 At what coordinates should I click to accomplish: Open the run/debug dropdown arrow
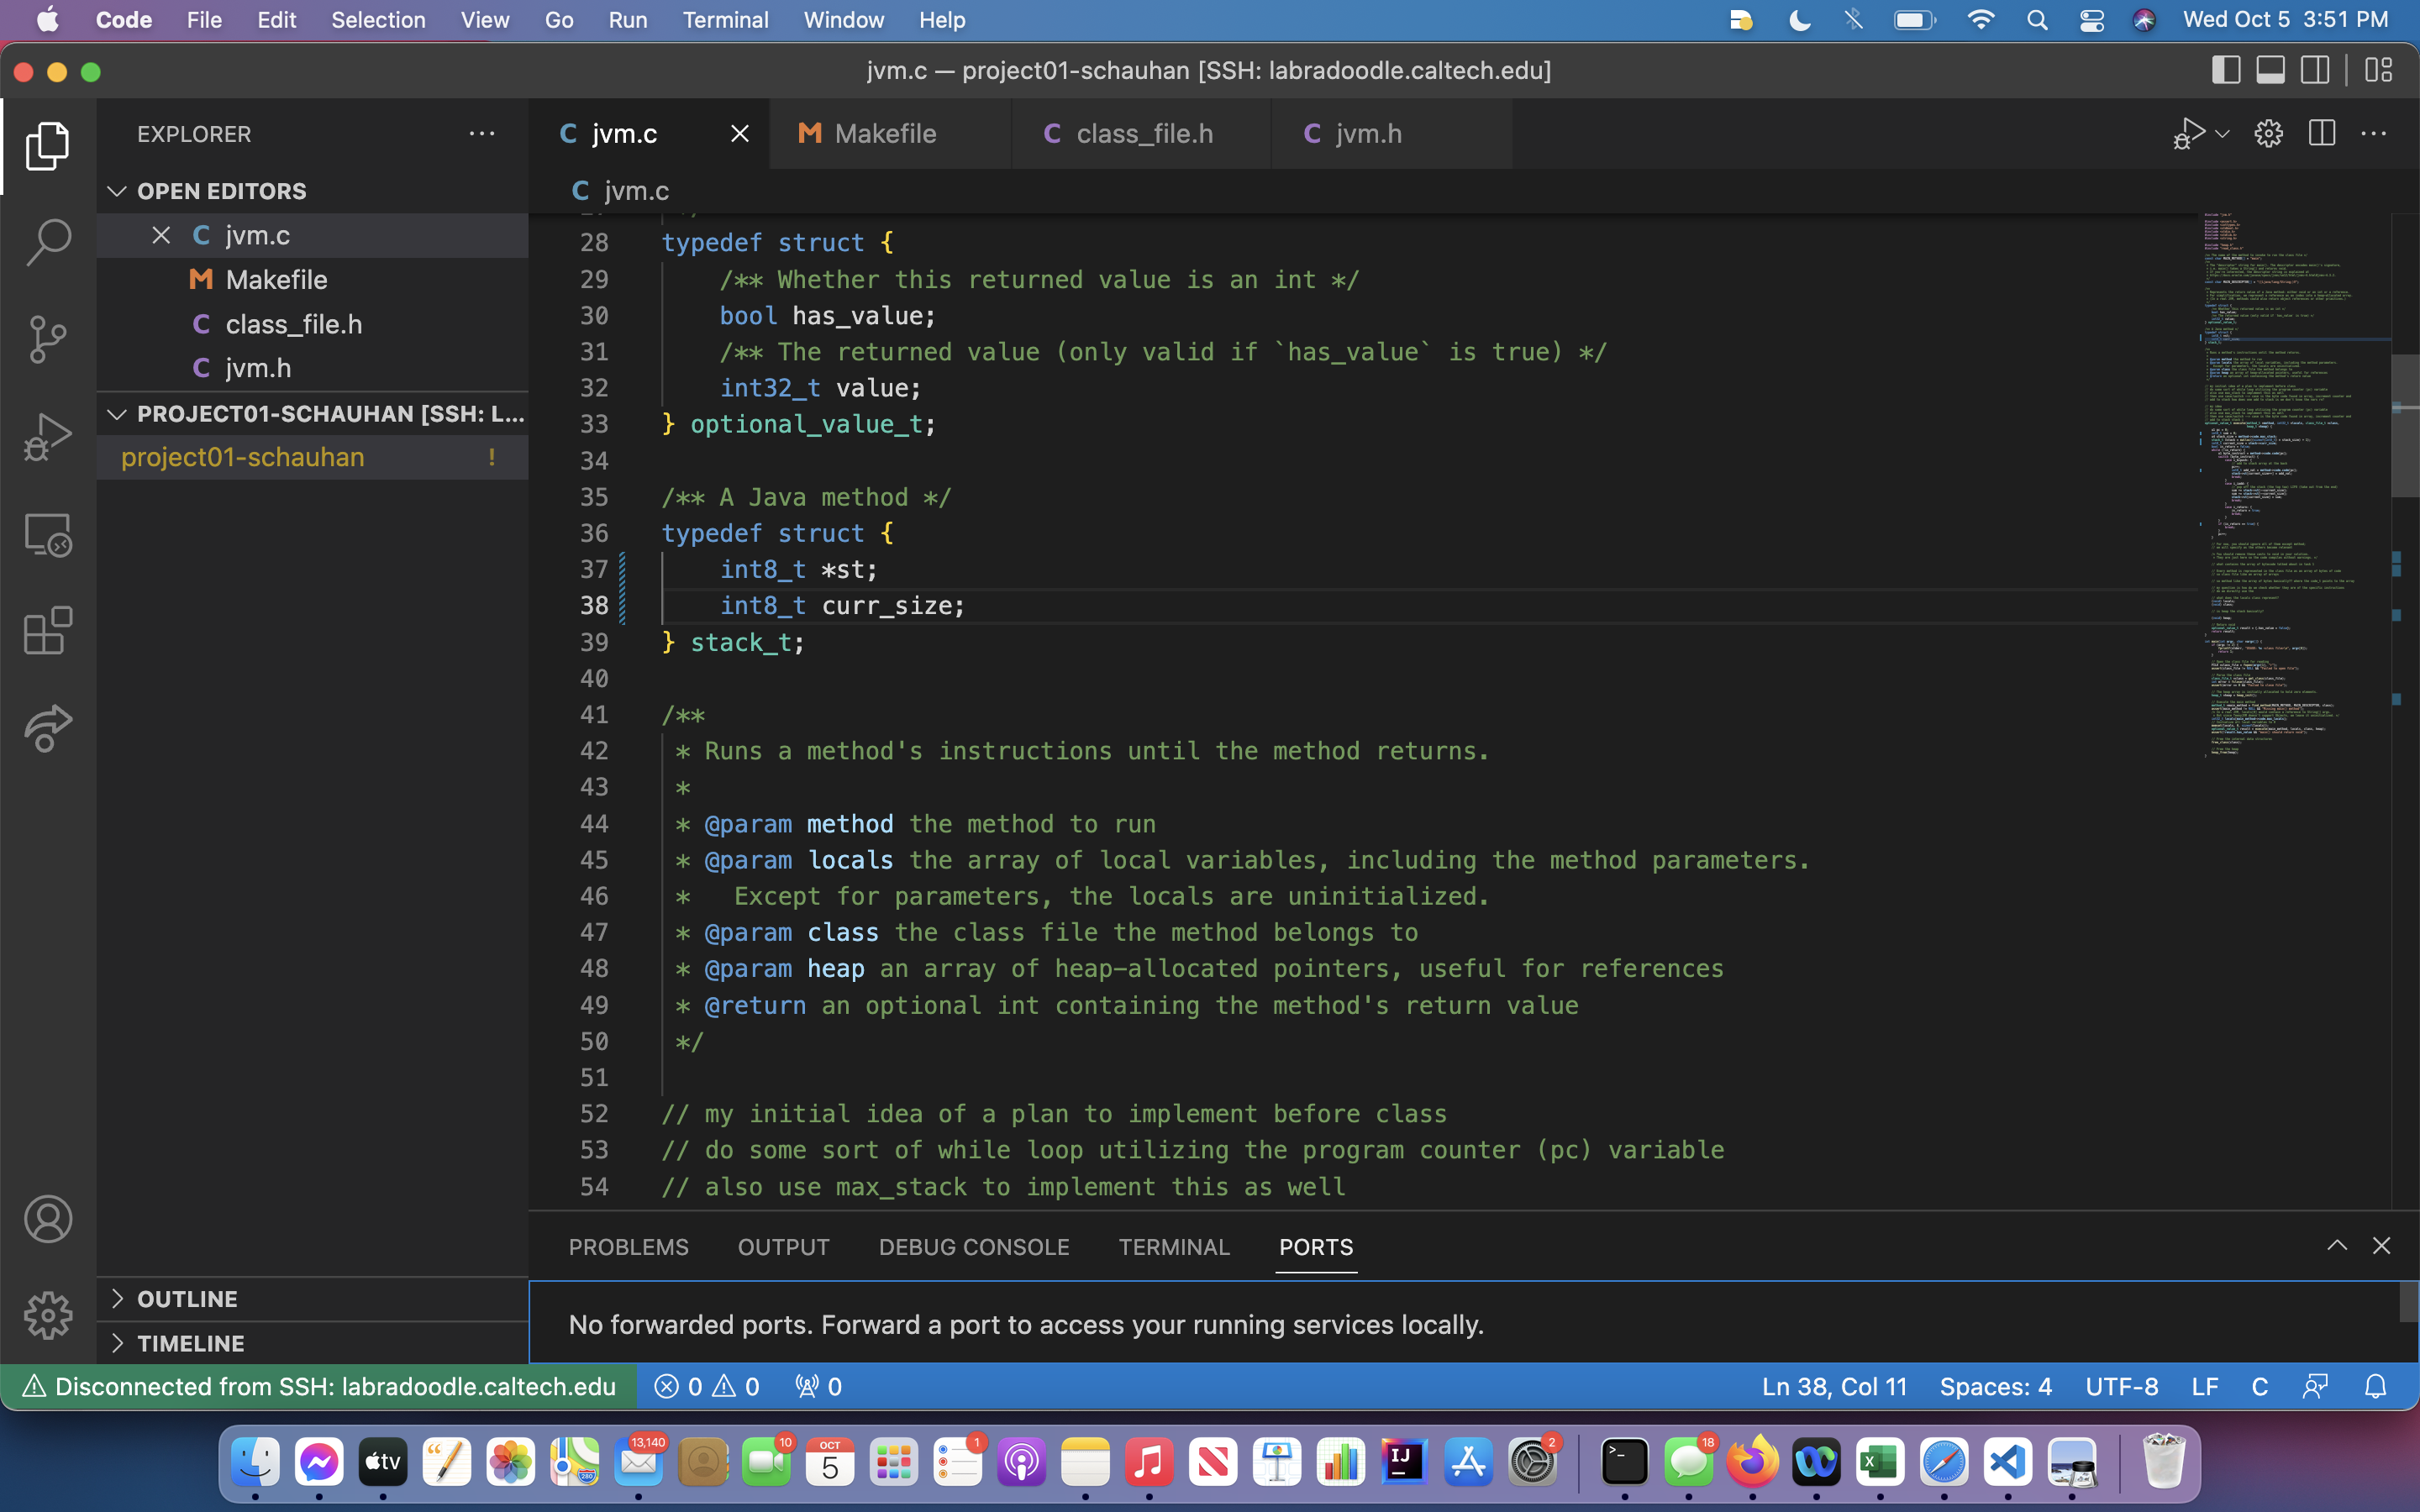click(x=2222, y=133)
